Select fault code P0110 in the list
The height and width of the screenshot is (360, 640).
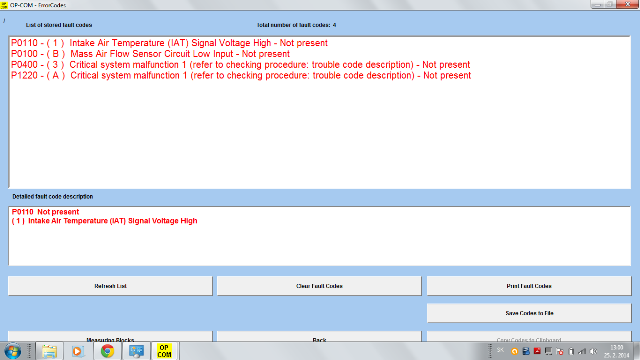[169, 43]
